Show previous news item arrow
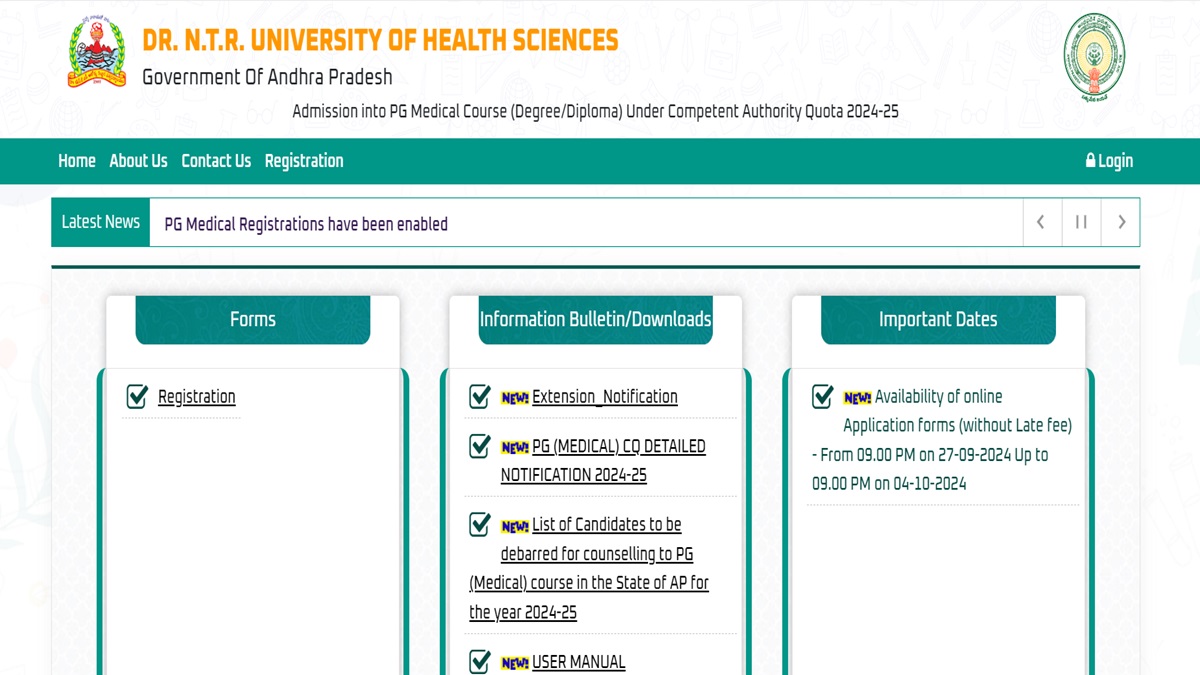The width and height of the screenshot is (1200, 675). coord(1041,222)
